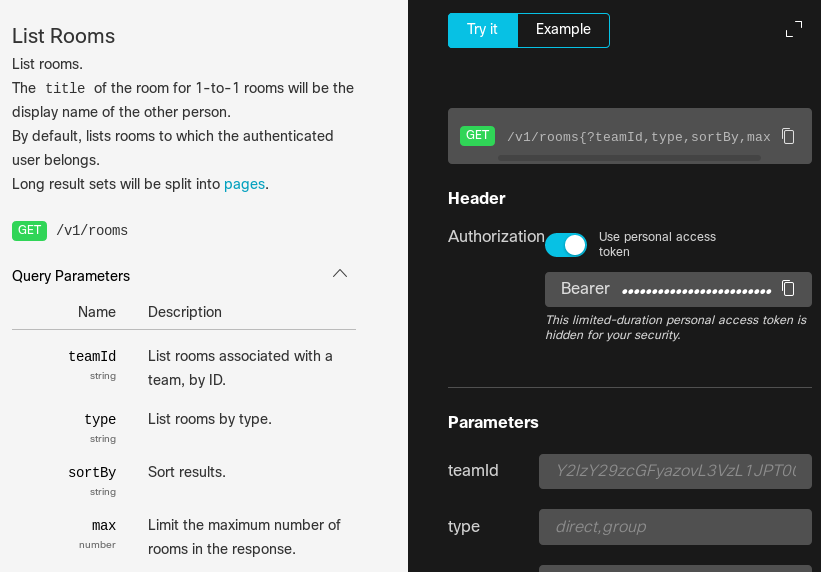Open the pages link
This screenshot has height=572, width=821.
(x=244, y=184)
